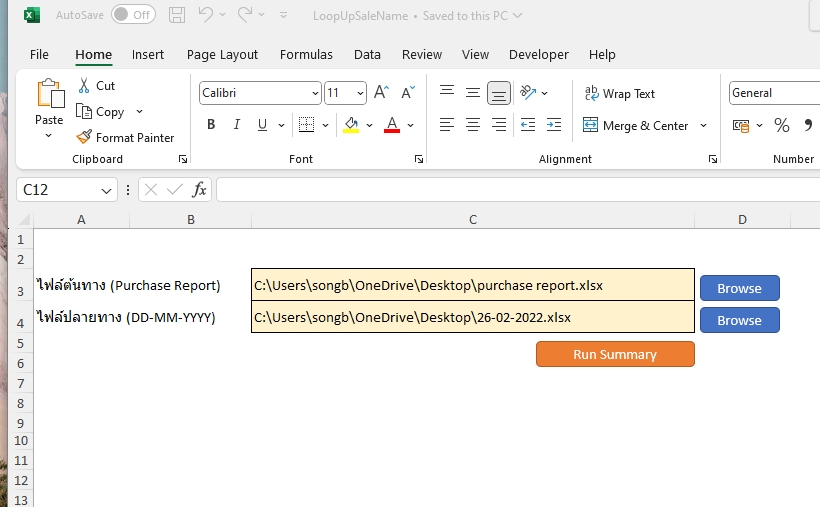Click Increase Font Size icon
This screenshot has width=820, height=507.
381,93
